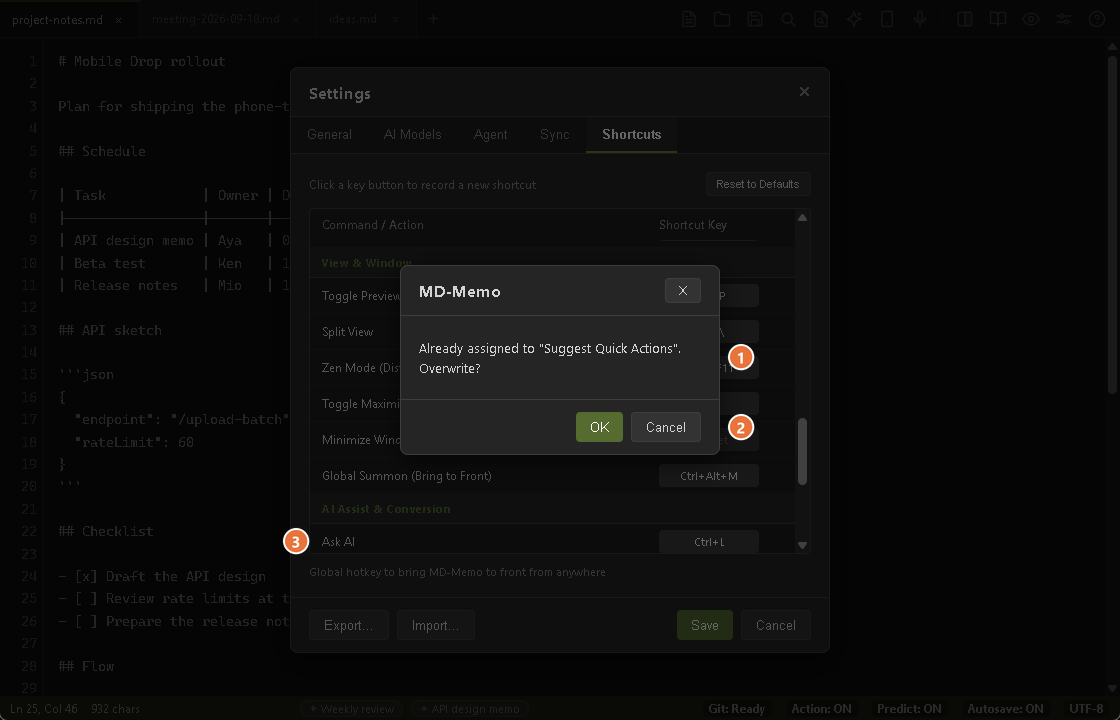
Task: Click the AI Assist & Conversion section header
Action: 386,509
